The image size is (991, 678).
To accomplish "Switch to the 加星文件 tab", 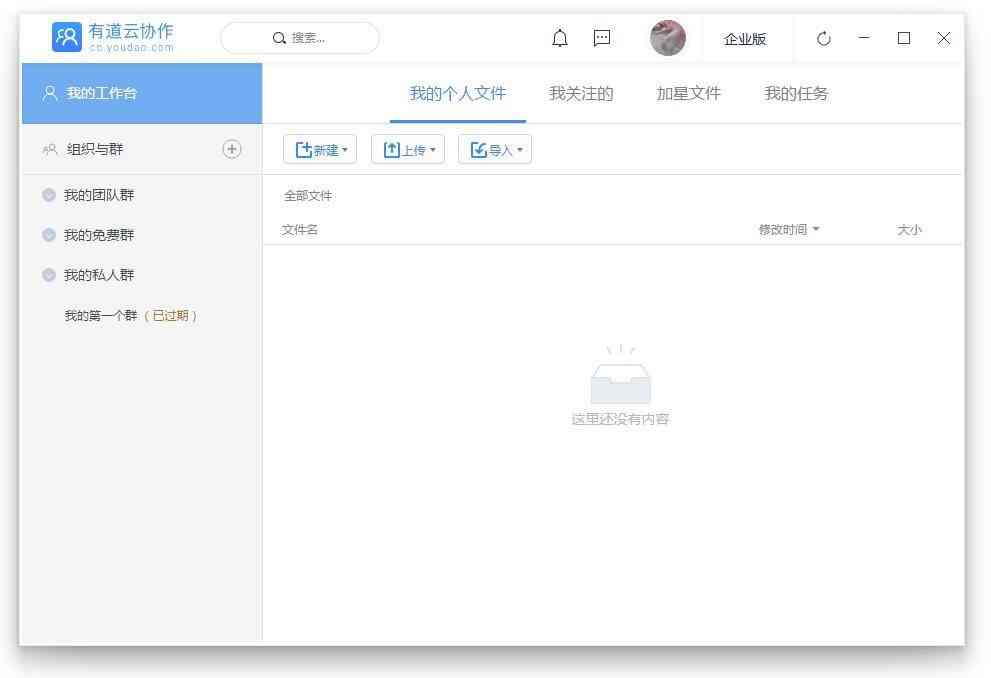I will pos(688,93).
